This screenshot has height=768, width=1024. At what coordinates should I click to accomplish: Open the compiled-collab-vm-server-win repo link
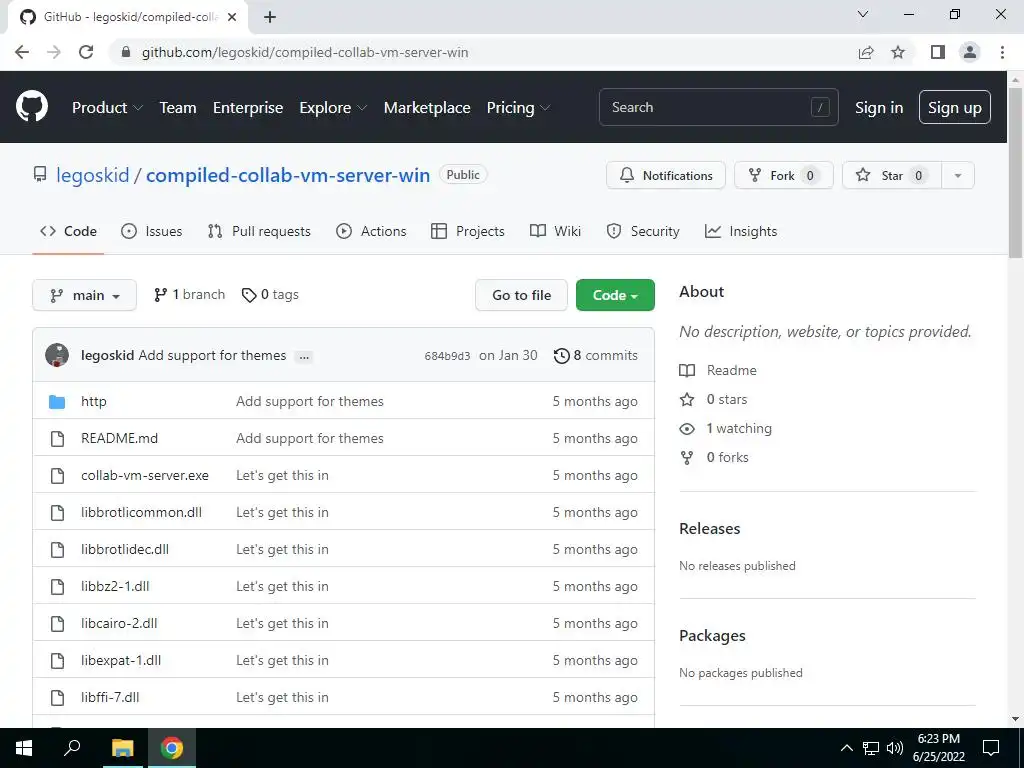pos(288,176)
